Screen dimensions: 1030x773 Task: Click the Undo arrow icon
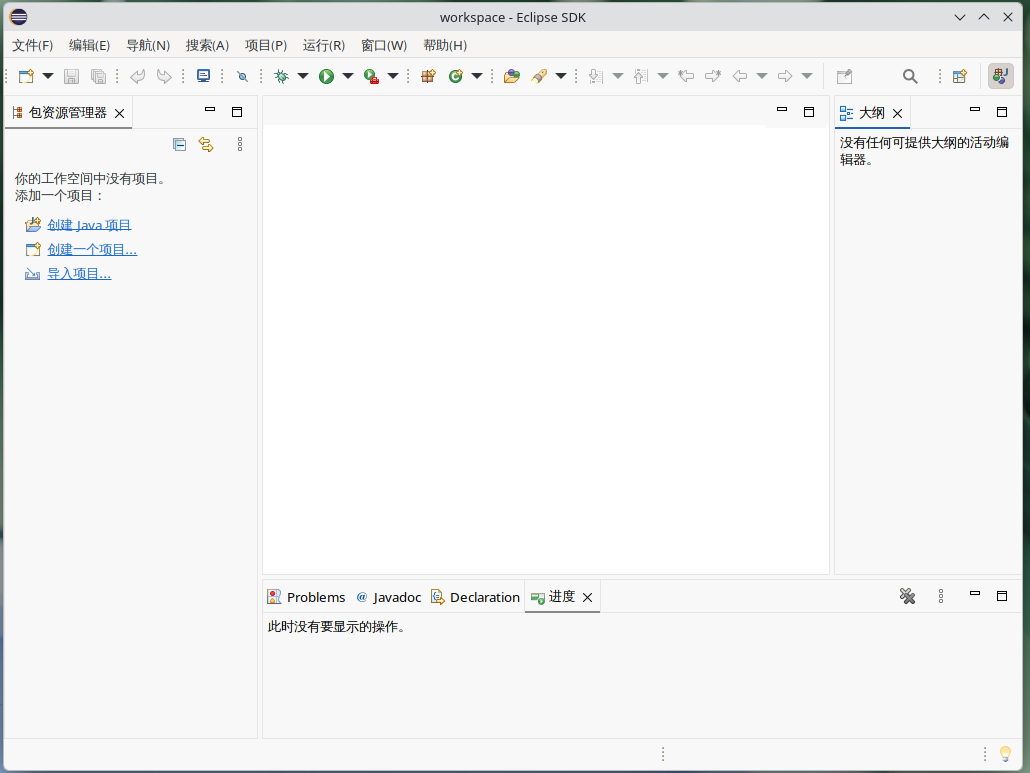137,76
